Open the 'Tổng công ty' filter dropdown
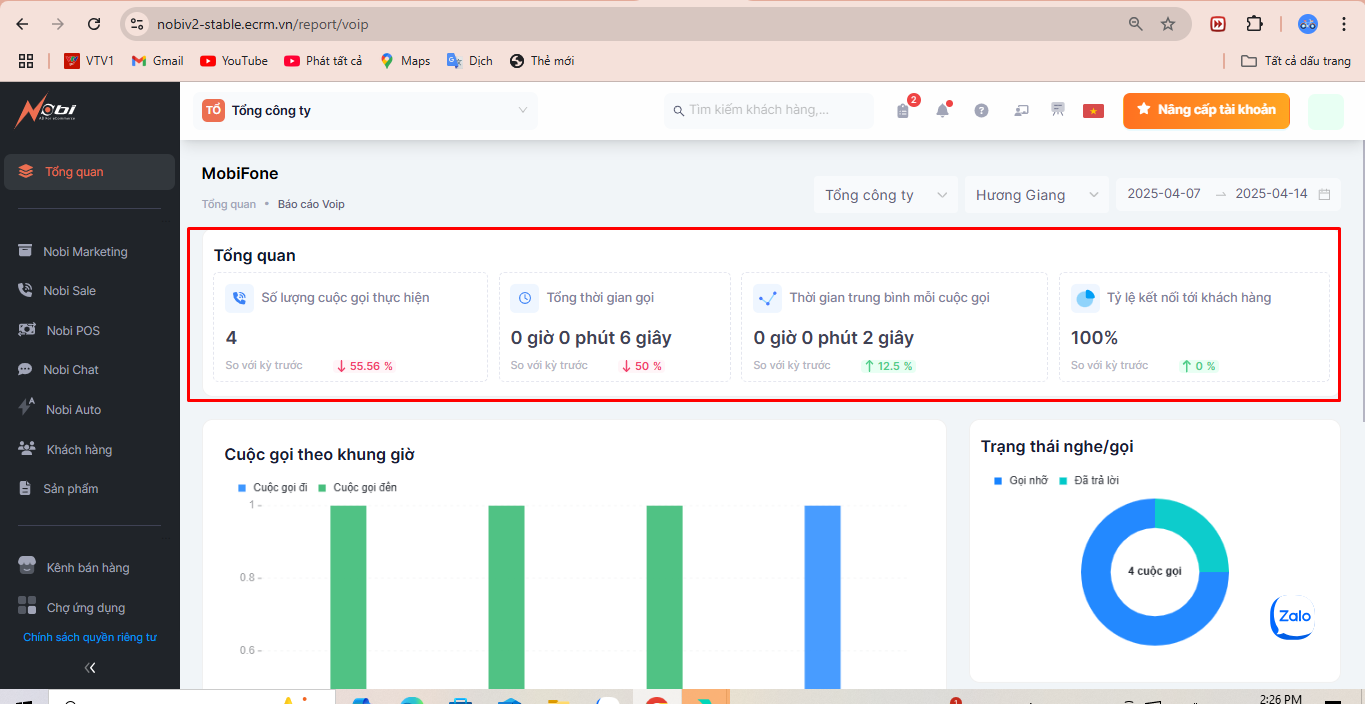 (885, 195)
